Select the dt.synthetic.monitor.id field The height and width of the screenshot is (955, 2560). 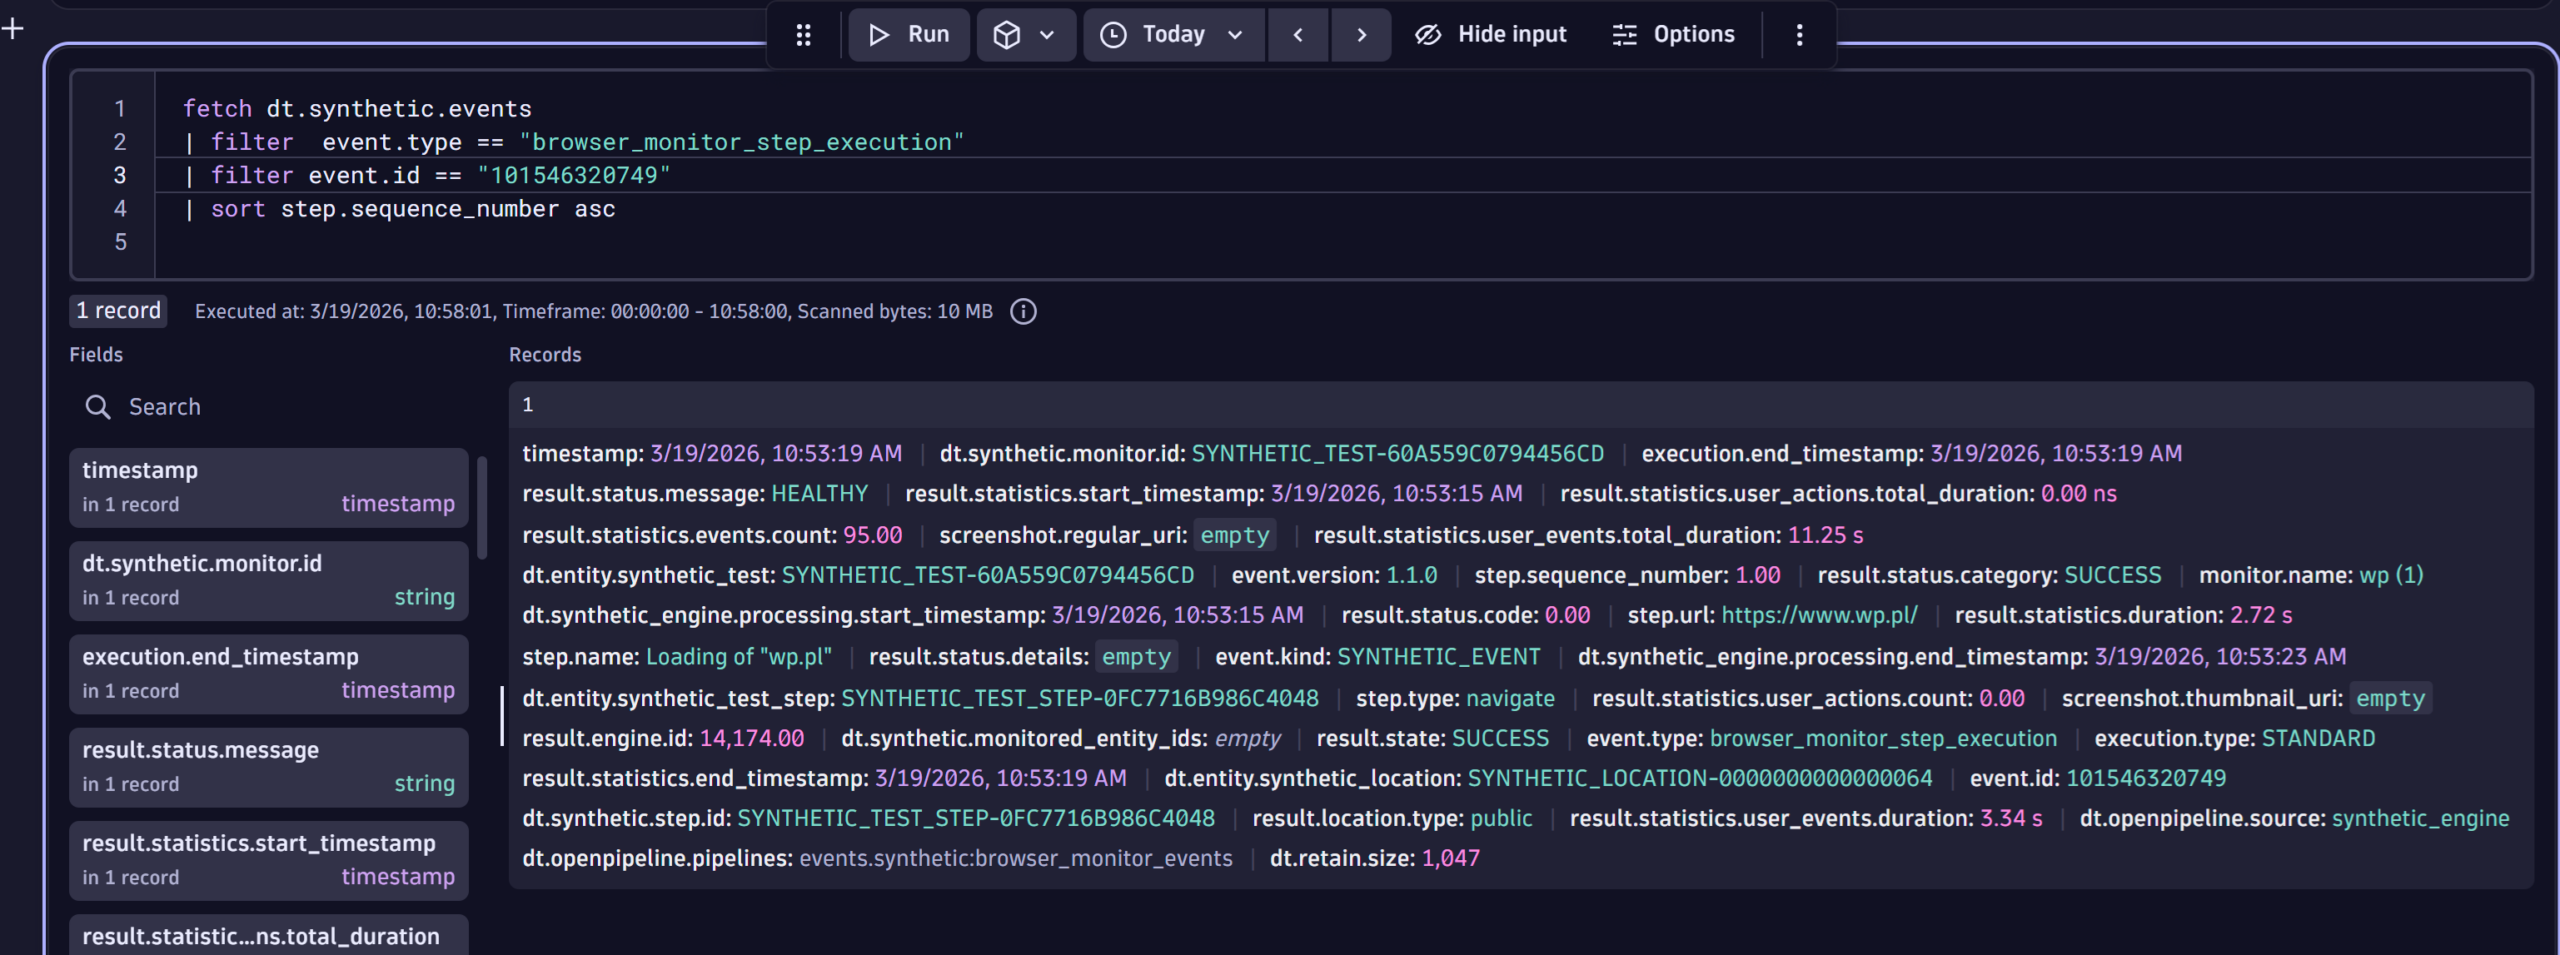tap(268, 580)
